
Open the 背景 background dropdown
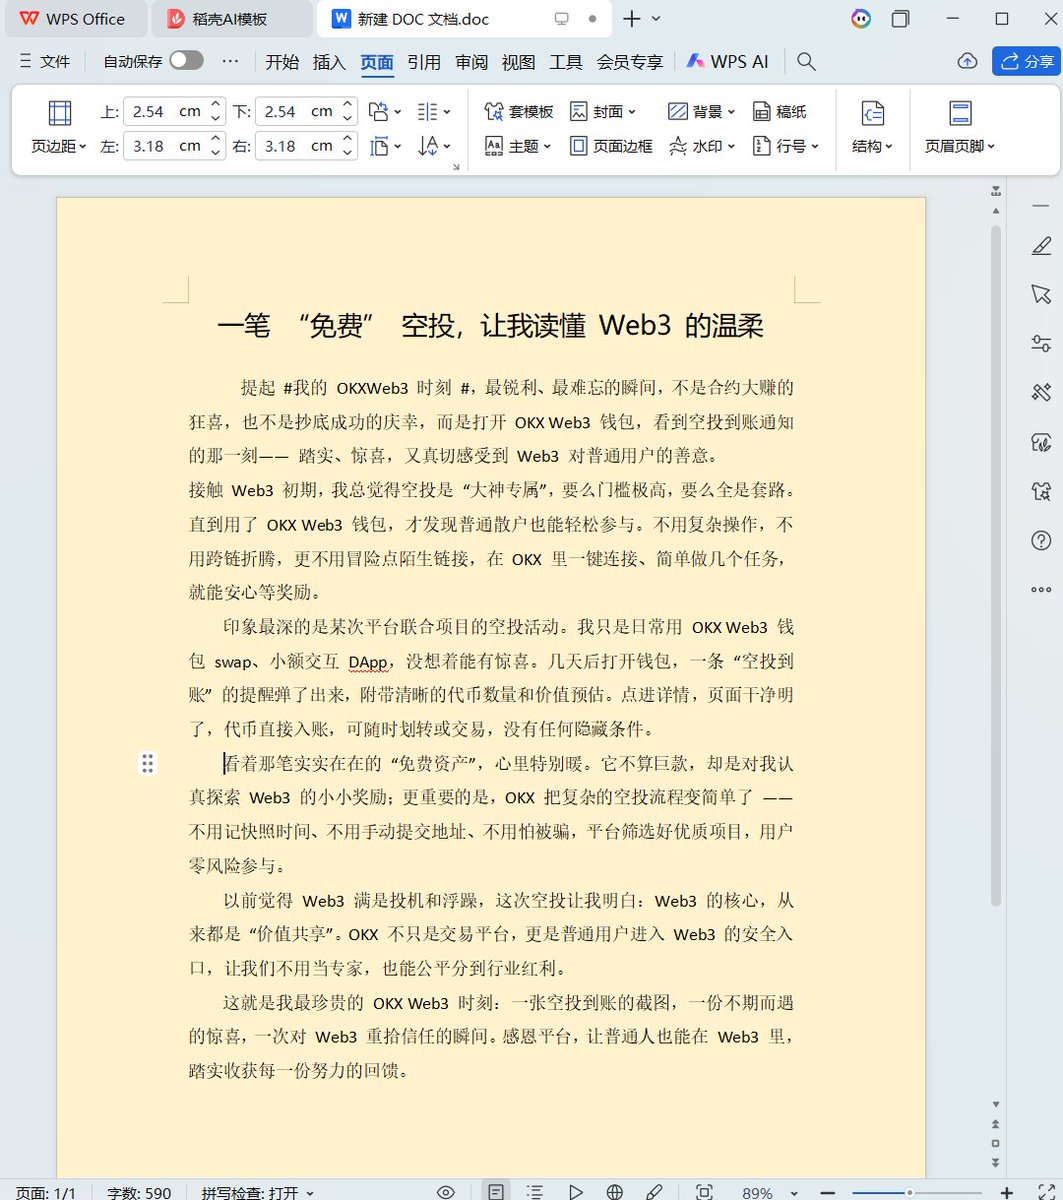coord(701,111)
